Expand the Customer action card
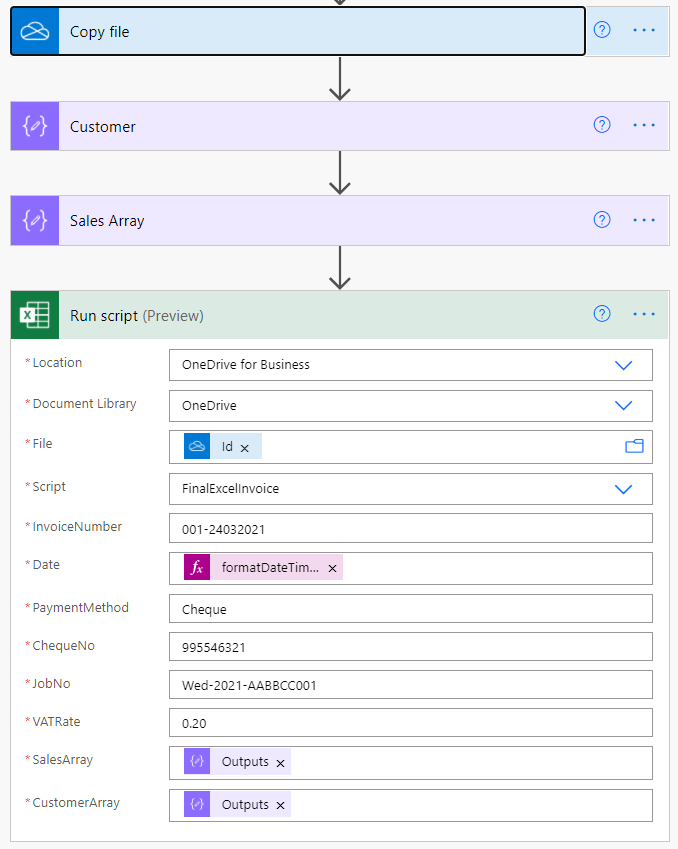Image resolution: width=678 pixels, height=849 pixels. click(300, 126)
